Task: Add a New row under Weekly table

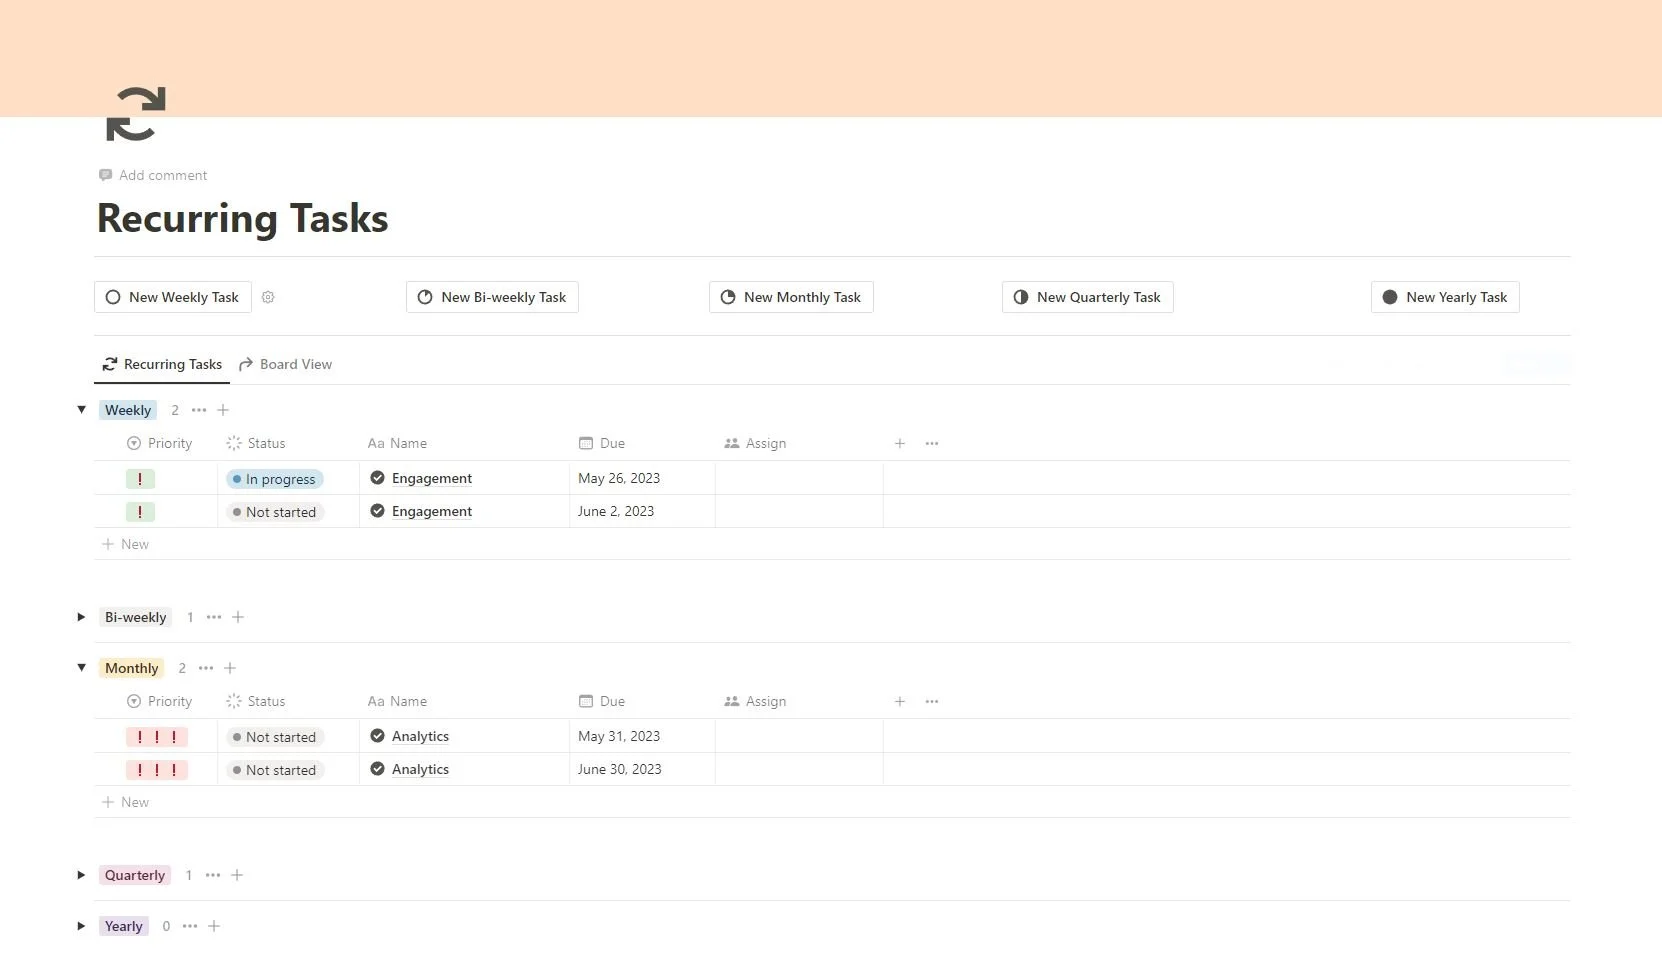Action: (125, 544)
